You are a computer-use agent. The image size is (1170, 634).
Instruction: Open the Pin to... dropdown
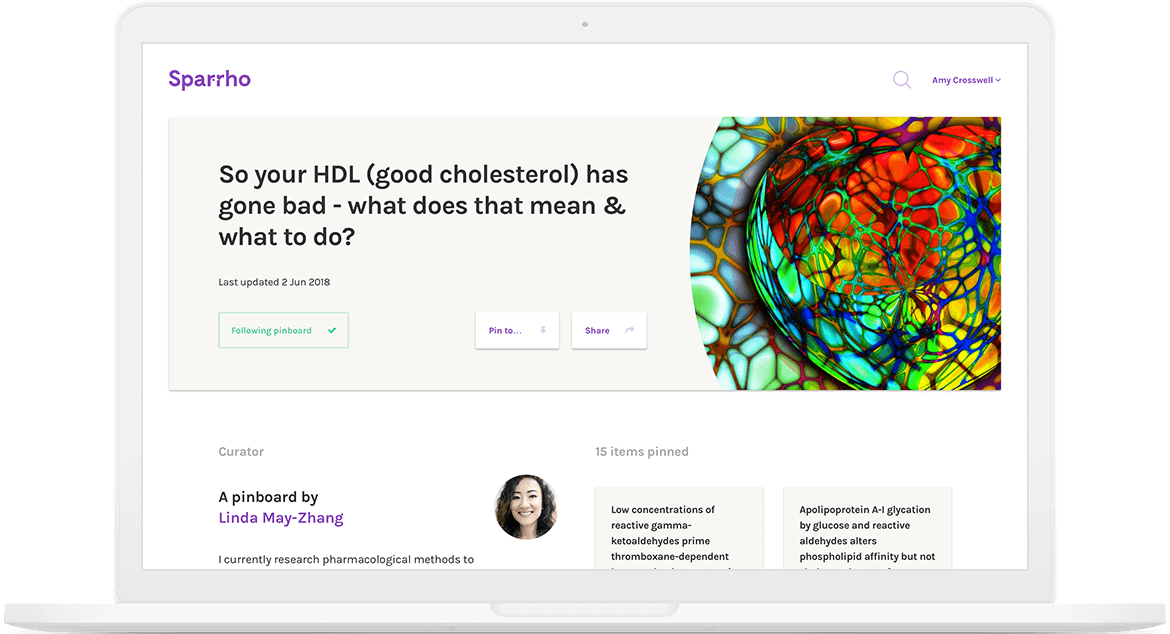(x=516, y=330)
